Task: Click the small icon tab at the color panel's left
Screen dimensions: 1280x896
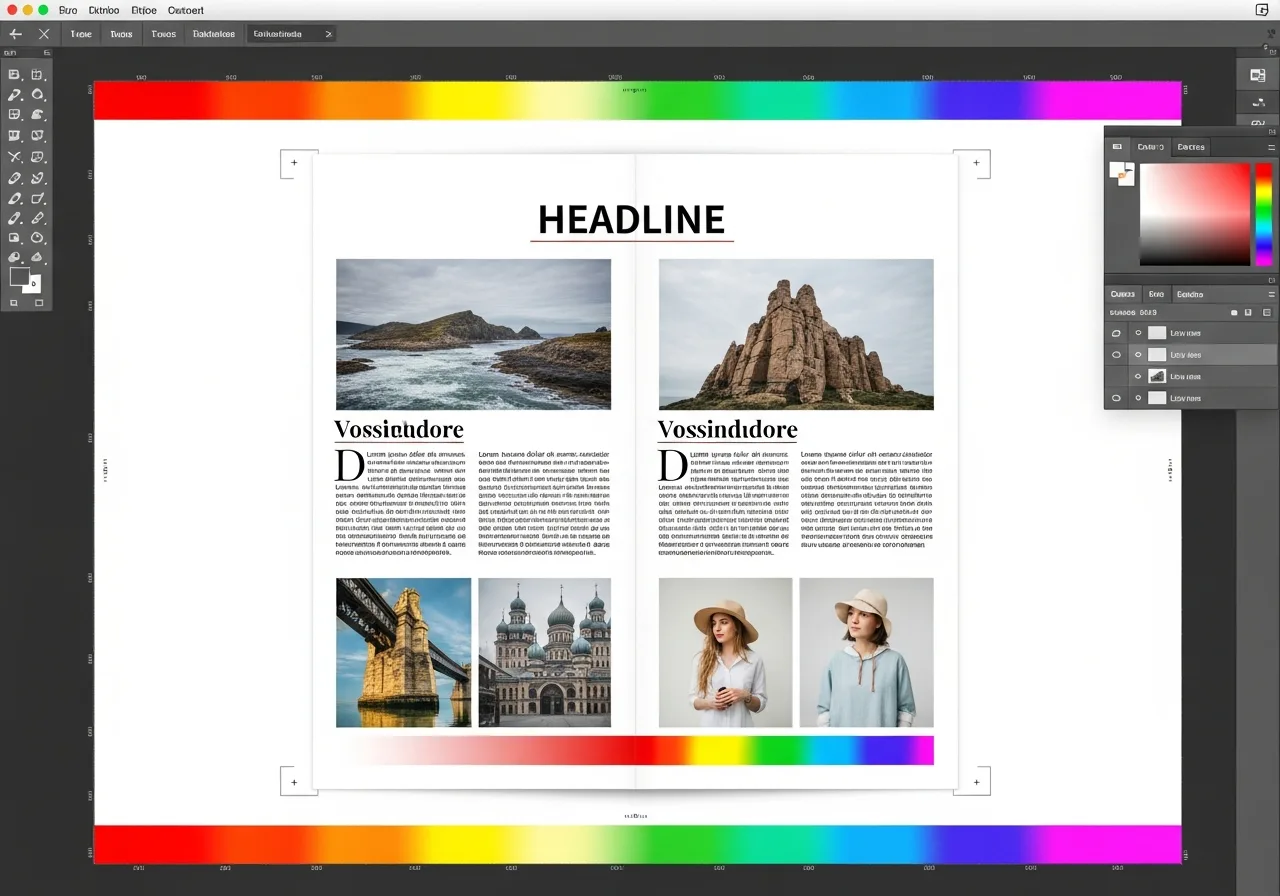Action: click(x=1117, y=147)
